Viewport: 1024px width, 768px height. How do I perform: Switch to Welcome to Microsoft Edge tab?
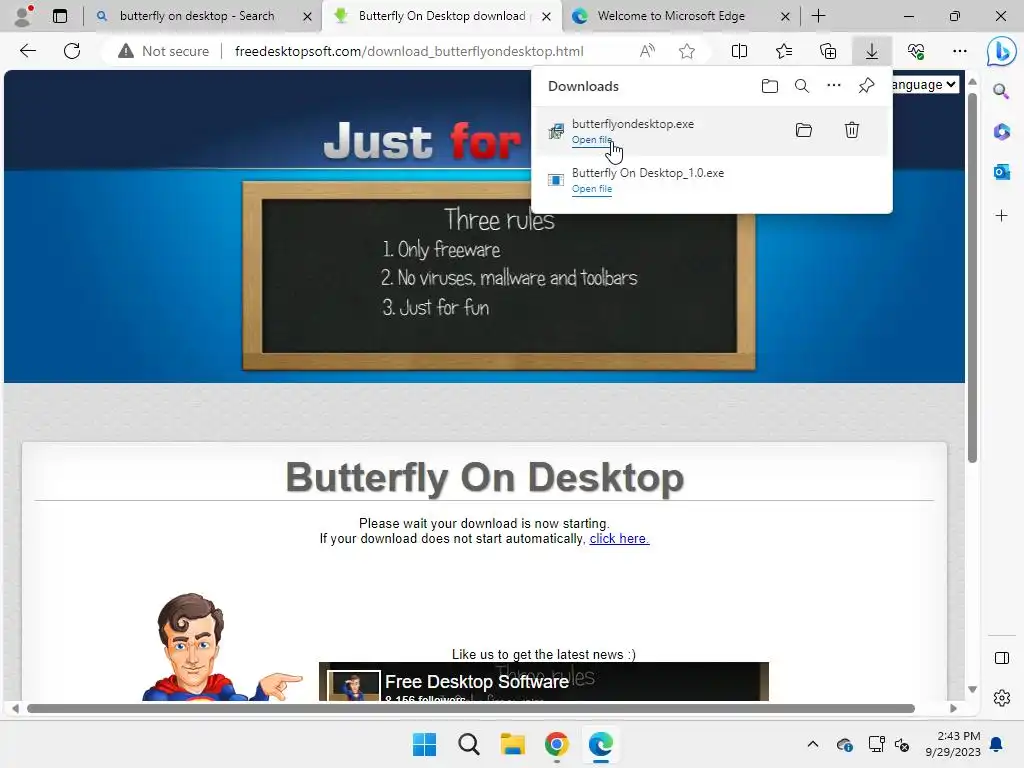coord(671,16)
